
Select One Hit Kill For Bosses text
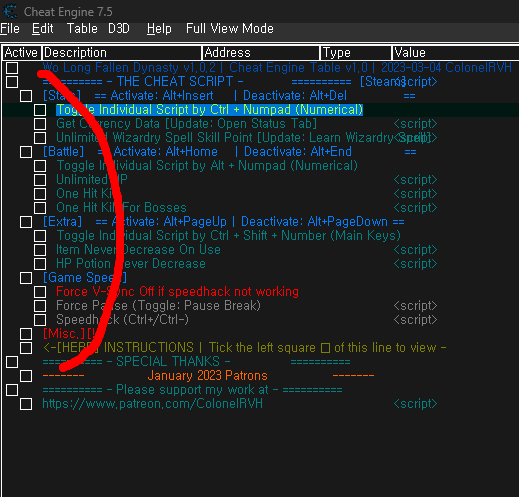pos(121,208)
